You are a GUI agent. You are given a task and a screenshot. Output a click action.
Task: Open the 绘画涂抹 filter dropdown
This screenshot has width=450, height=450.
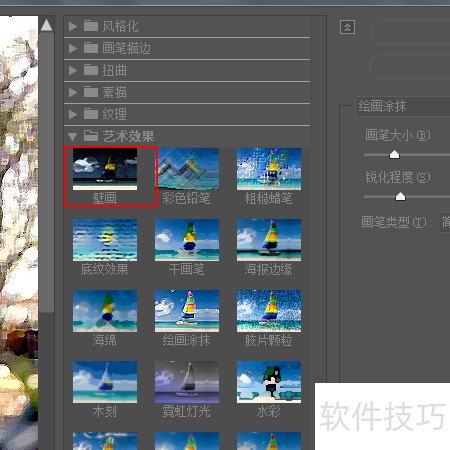403,107
